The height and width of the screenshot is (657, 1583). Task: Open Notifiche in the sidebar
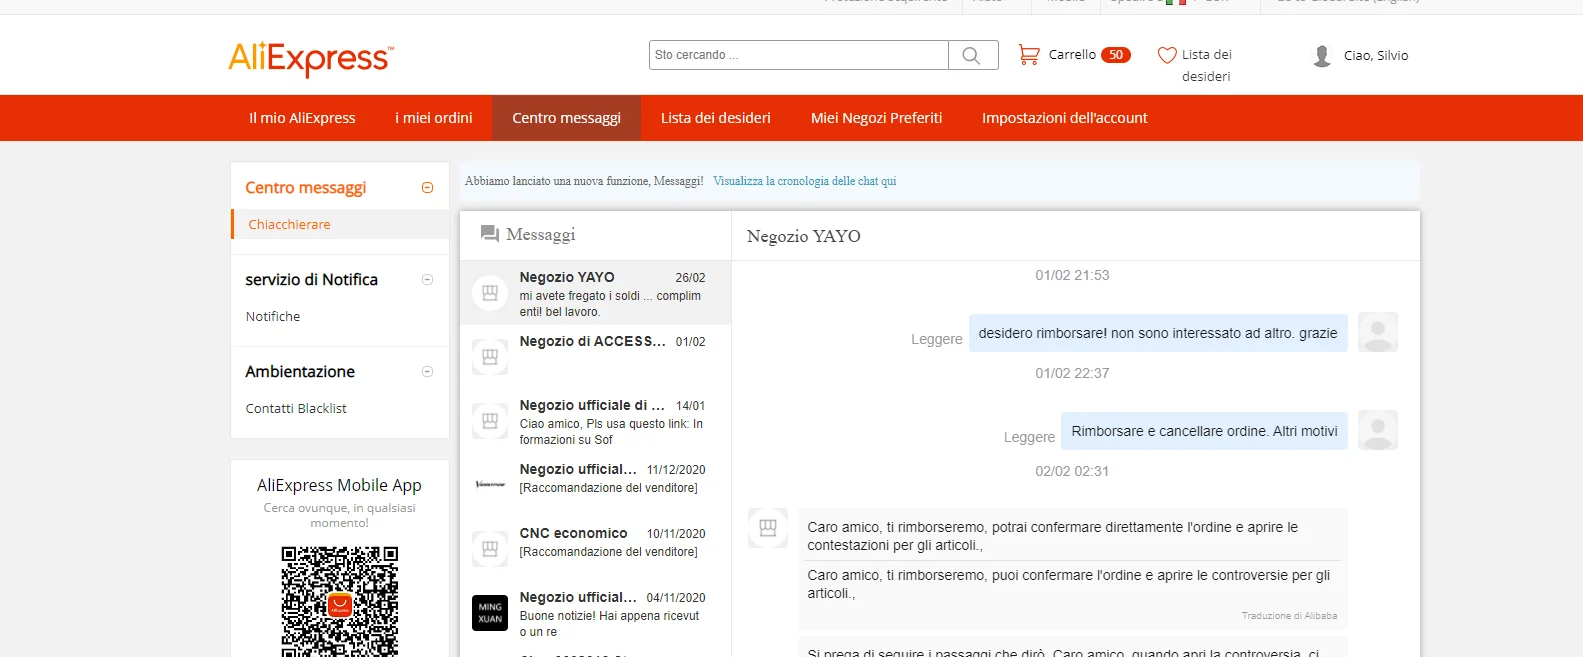(x=273, y=316)
